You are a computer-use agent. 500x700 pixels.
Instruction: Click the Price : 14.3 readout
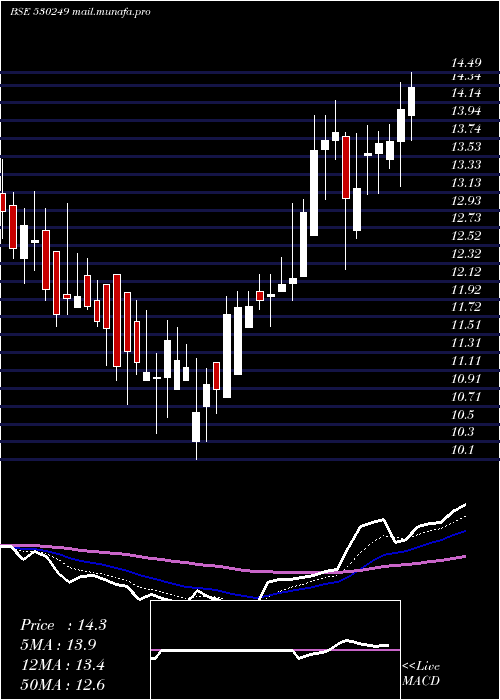click(63, 625)
